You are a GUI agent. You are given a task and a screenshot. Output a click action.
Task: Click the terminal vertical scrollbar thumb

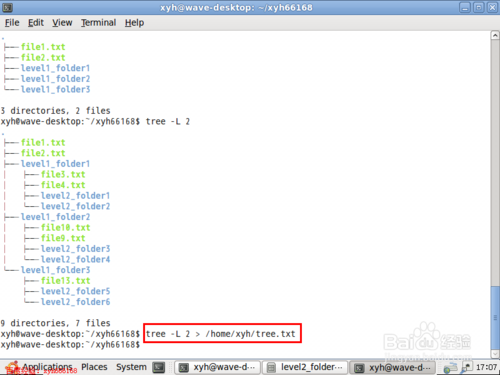click(495, 317)
